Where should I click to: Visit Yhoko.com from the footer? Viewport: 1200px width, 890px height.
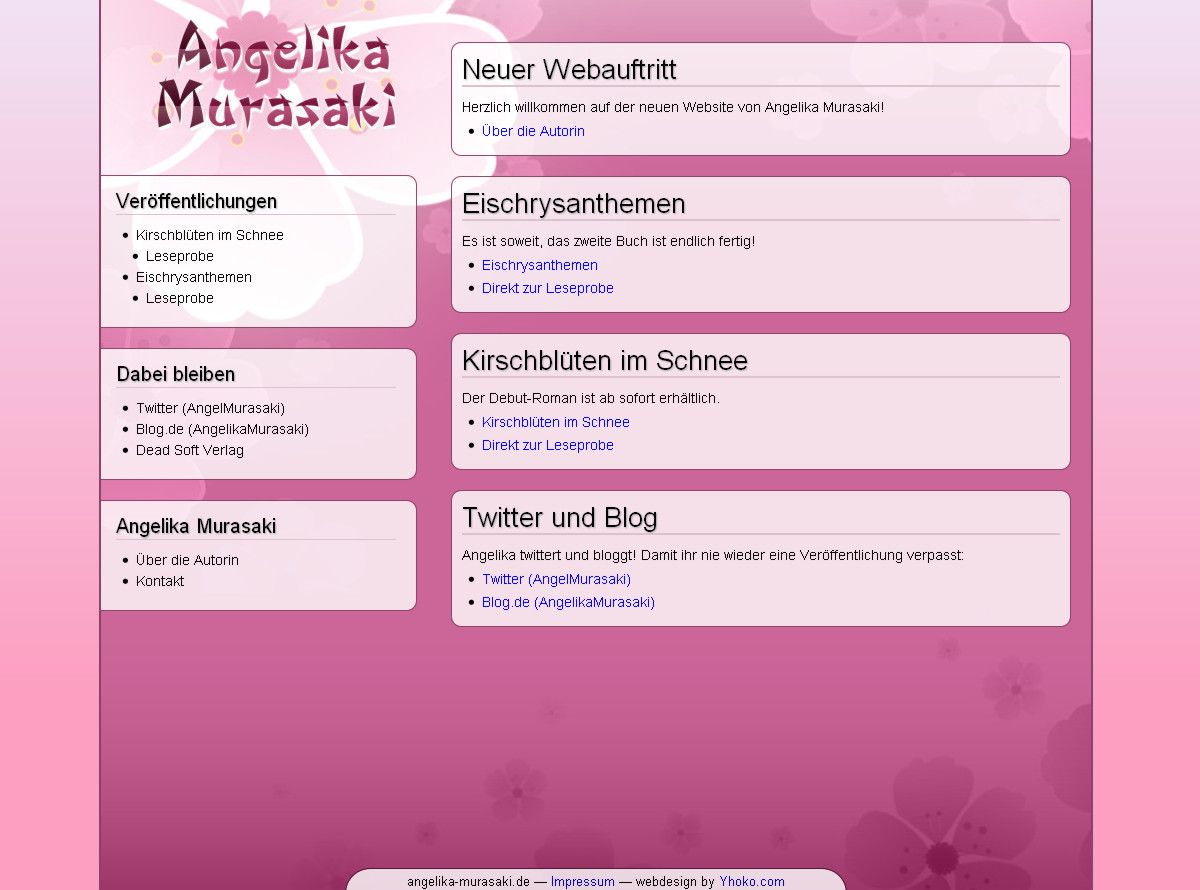[751, 881]
